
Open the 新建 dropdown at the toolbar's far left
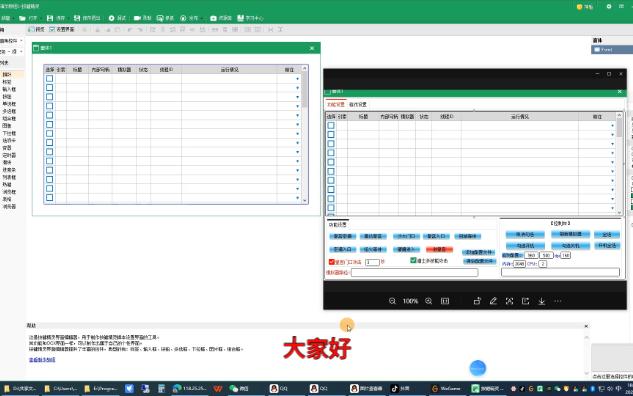point(13,19)
